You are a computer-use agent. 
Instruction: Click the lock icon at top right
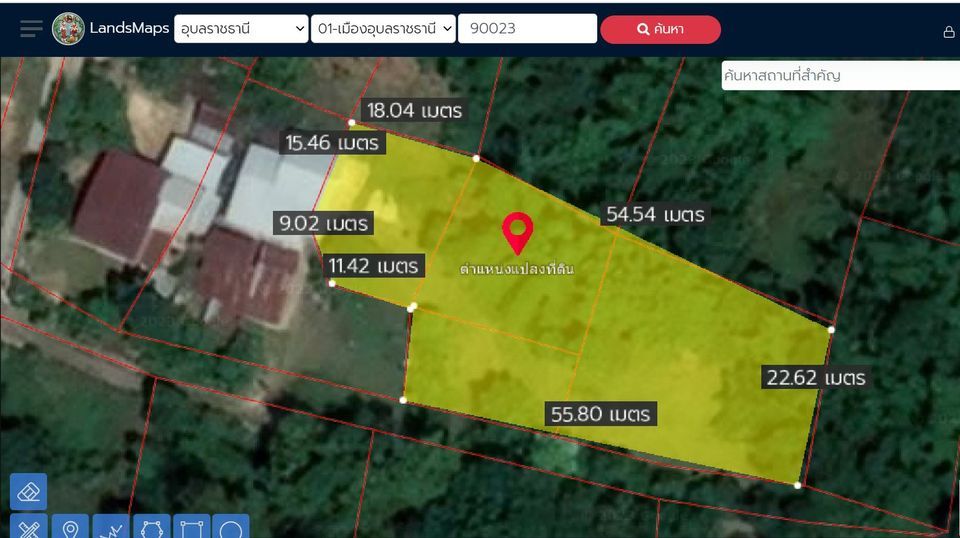point(948,32)
